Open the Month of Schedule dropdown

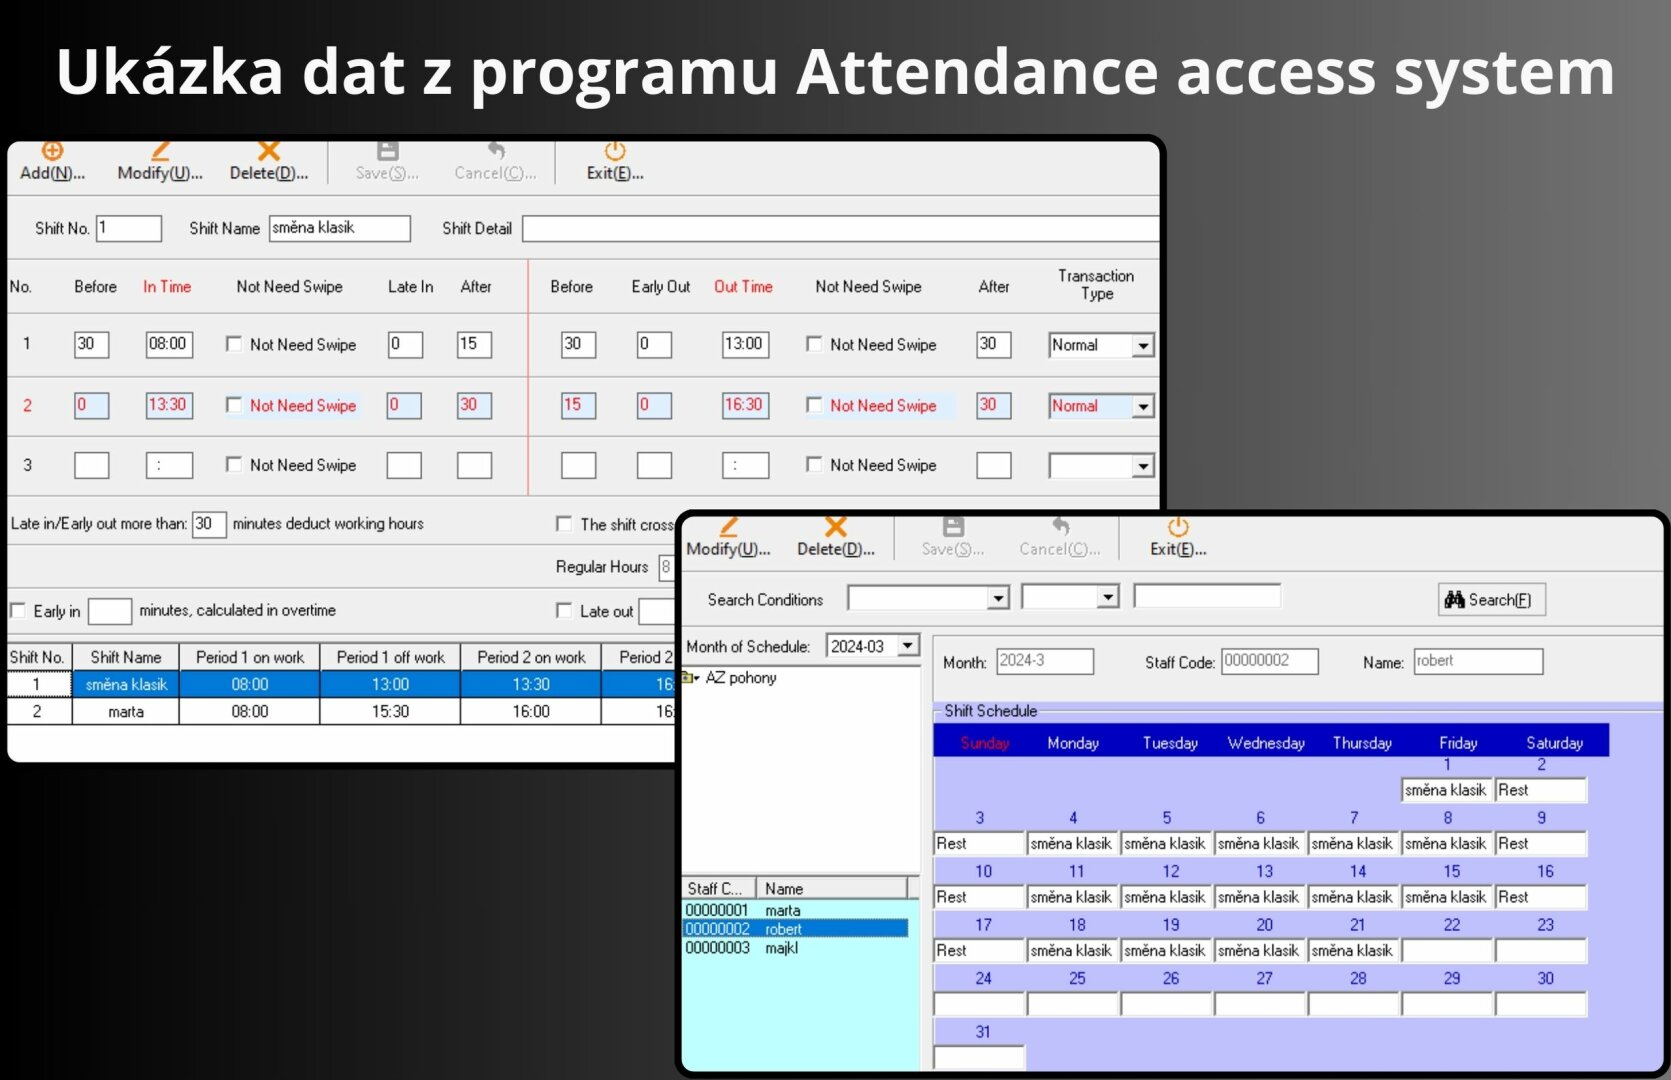click(907, 646)
